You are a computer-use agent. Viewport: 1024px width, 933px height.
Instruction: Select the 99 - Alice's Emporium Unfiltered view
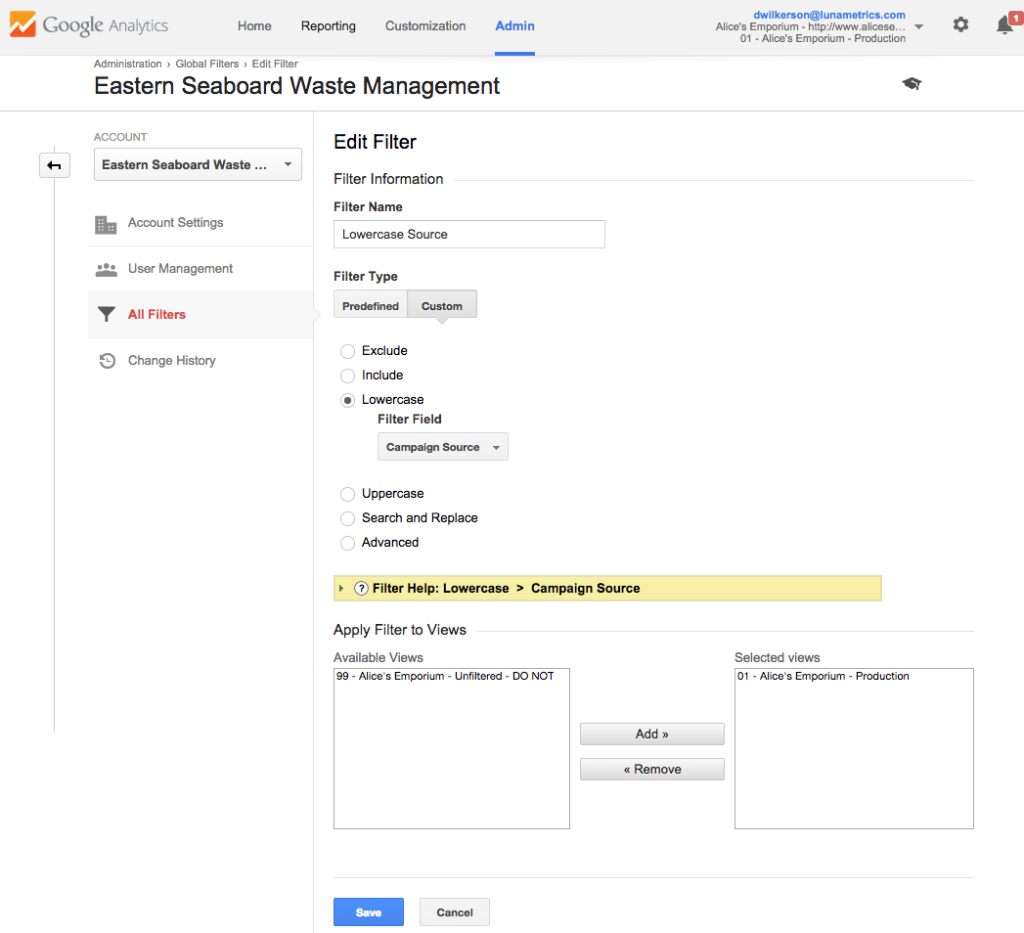(445, 676)
